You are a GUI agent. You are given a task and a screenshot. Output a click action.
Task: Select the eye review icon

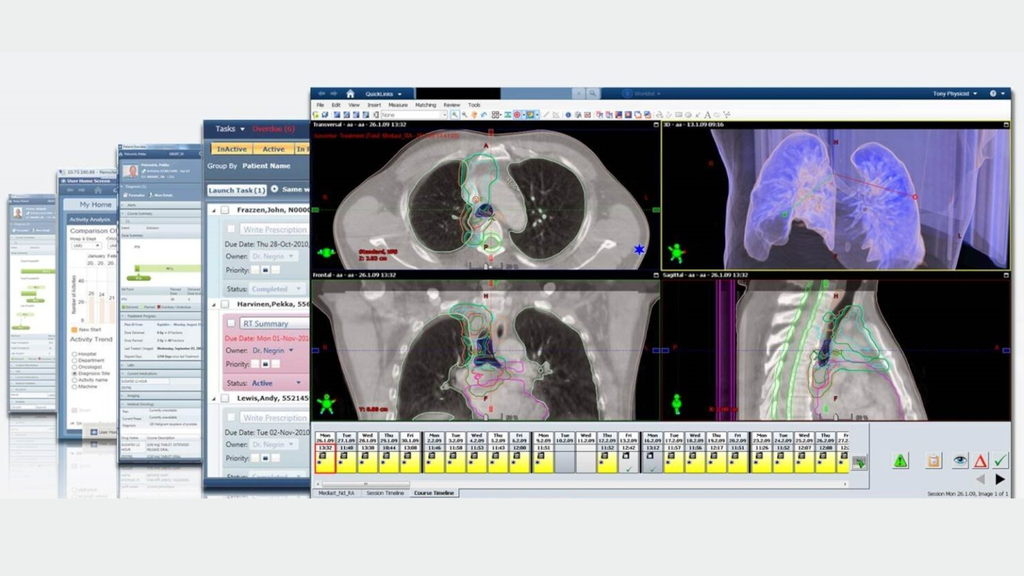point(960,460)
